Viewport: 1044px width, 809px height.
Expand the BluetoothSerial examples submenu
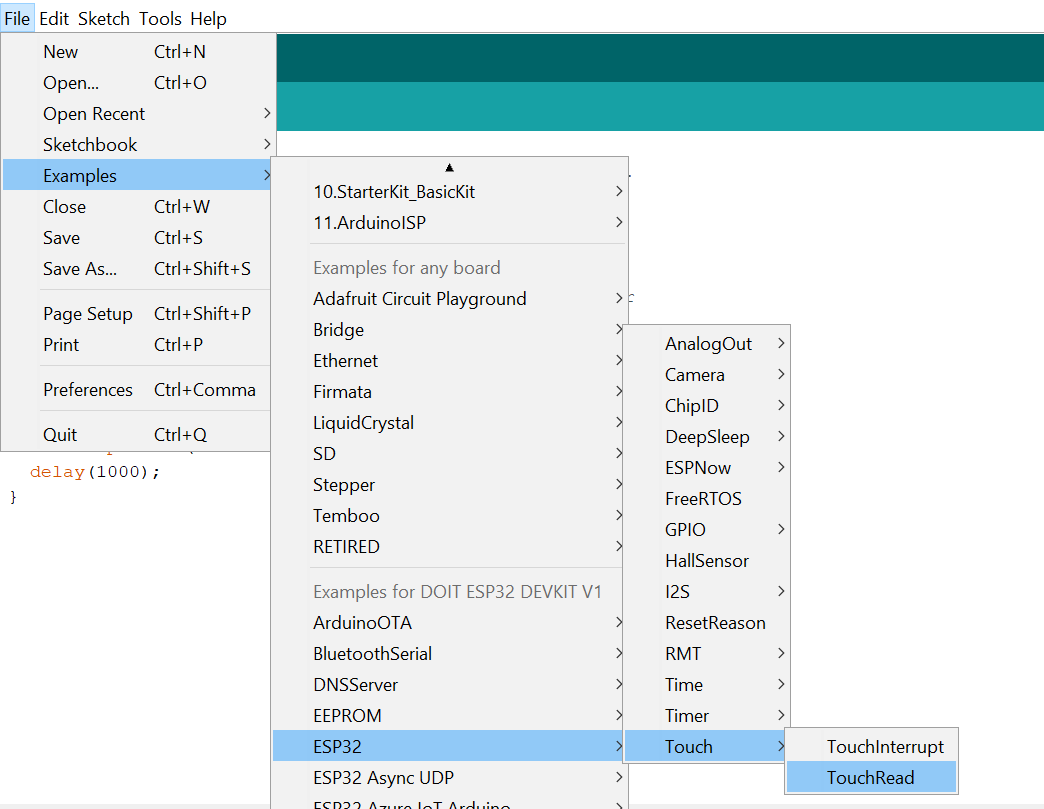pos(449,653)
